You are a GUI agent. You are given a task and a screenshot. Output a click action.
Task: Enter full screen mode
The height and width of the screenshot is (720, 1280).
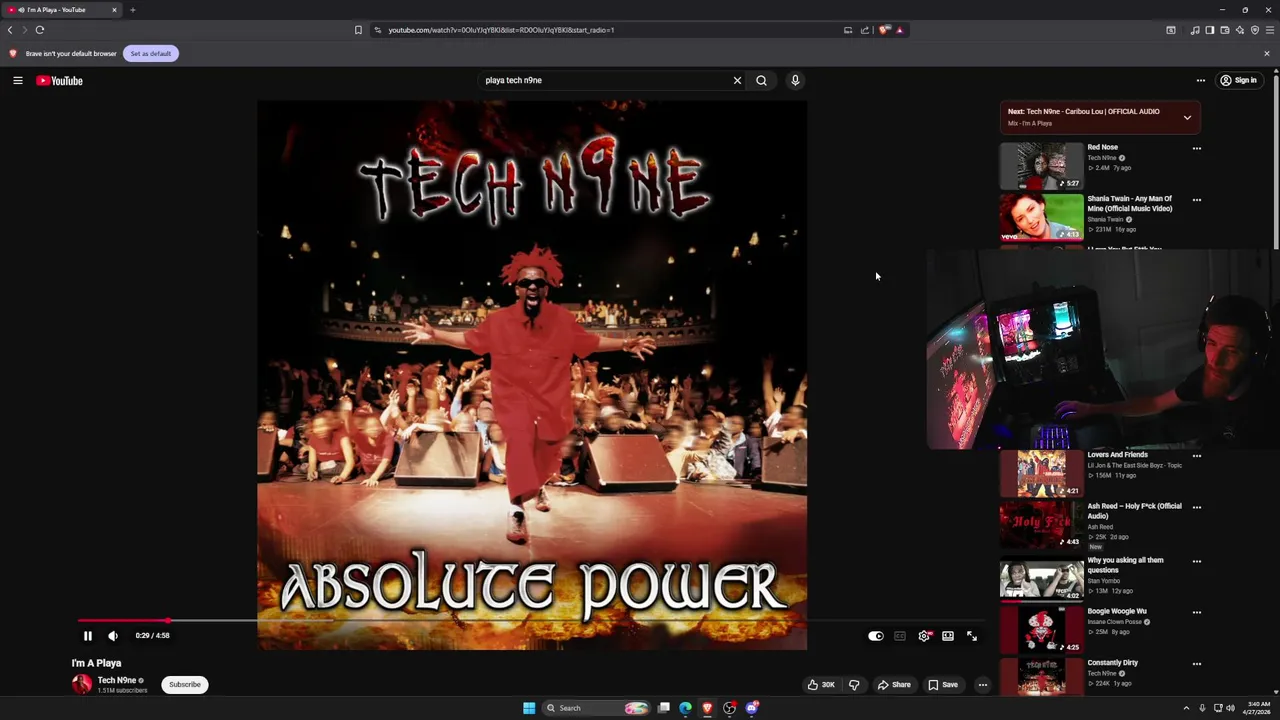click(972, 636)
